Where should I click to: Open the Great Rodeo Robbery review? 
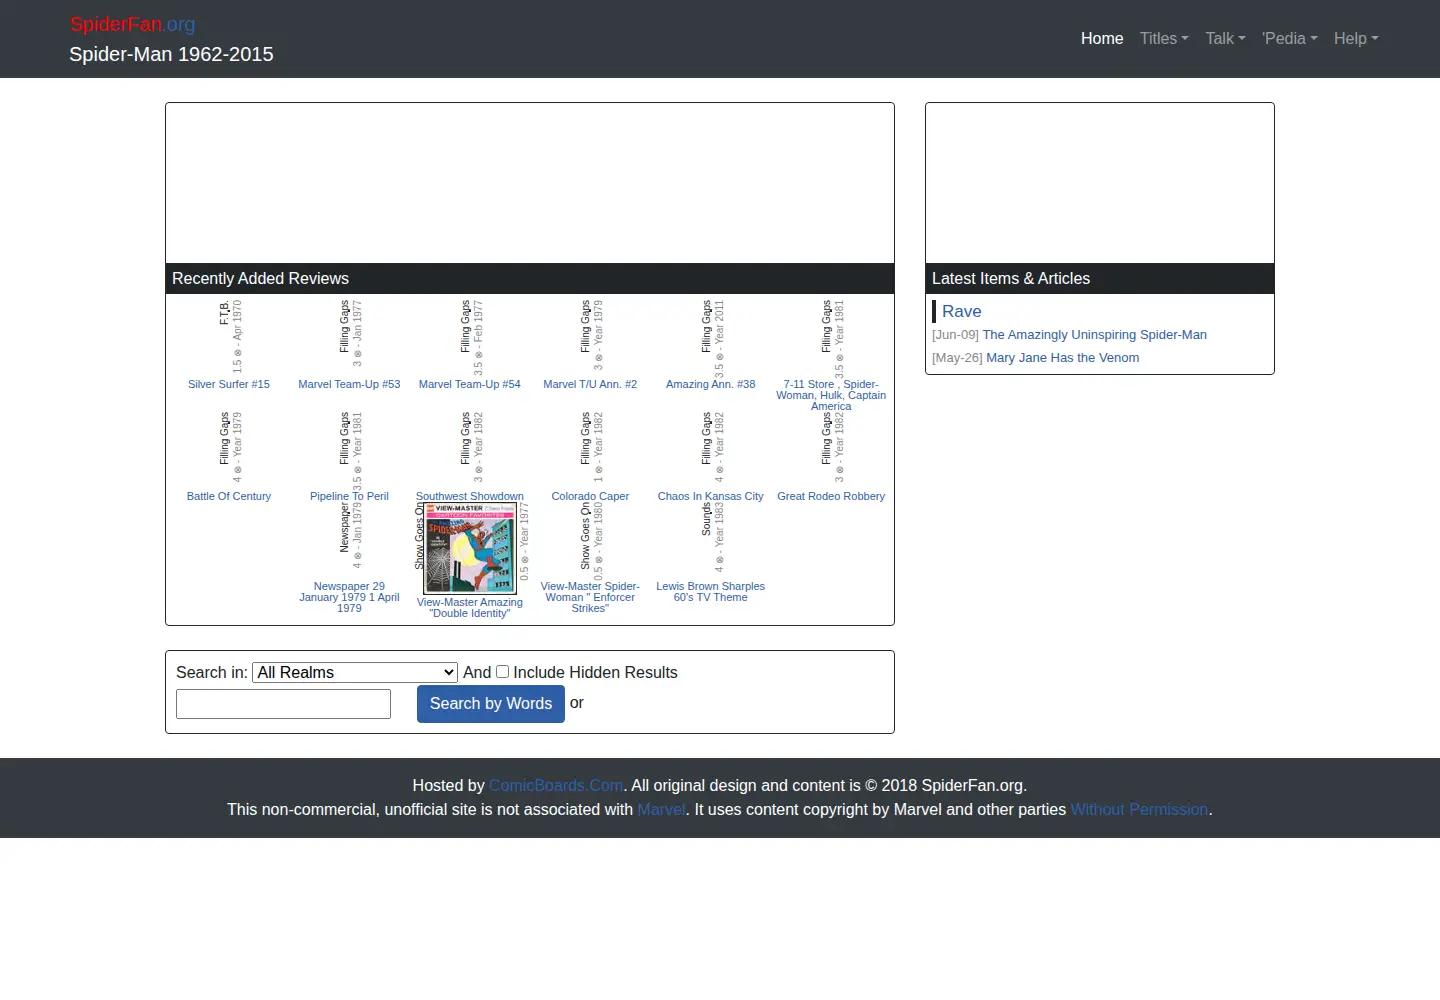(831, 496)
